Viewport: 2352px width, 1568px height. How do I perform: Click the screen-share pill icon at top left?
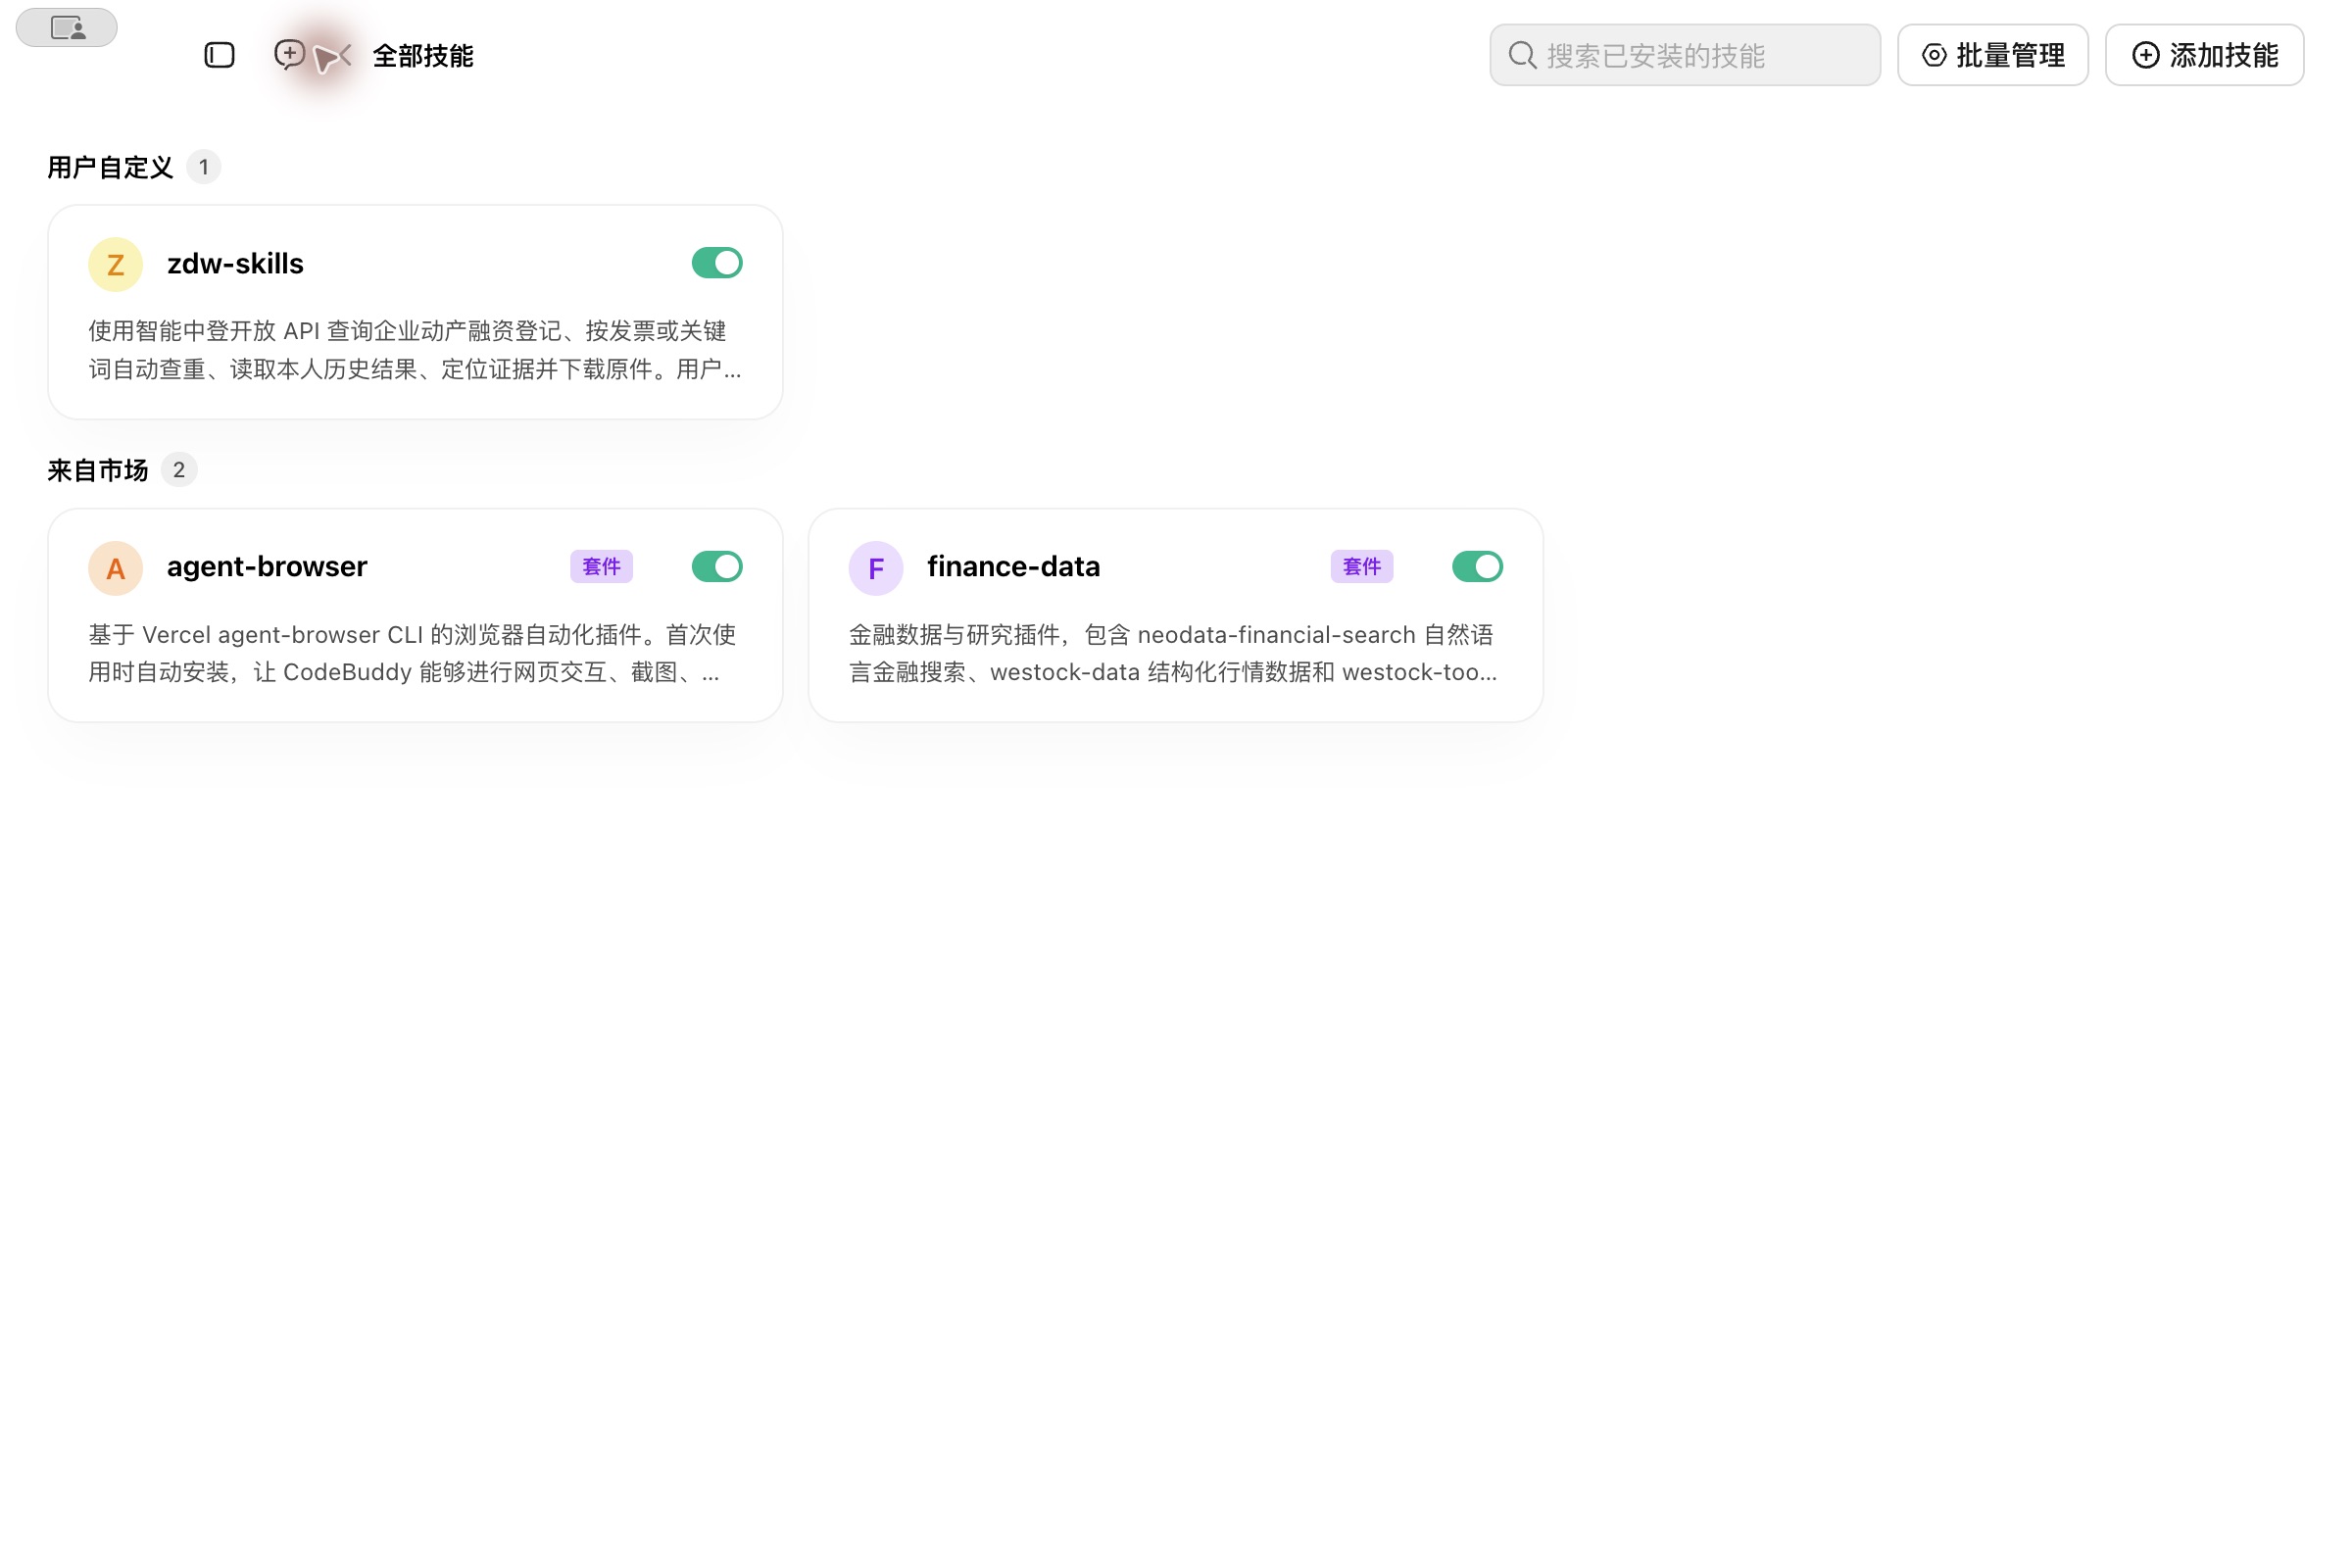coord(67,28)
